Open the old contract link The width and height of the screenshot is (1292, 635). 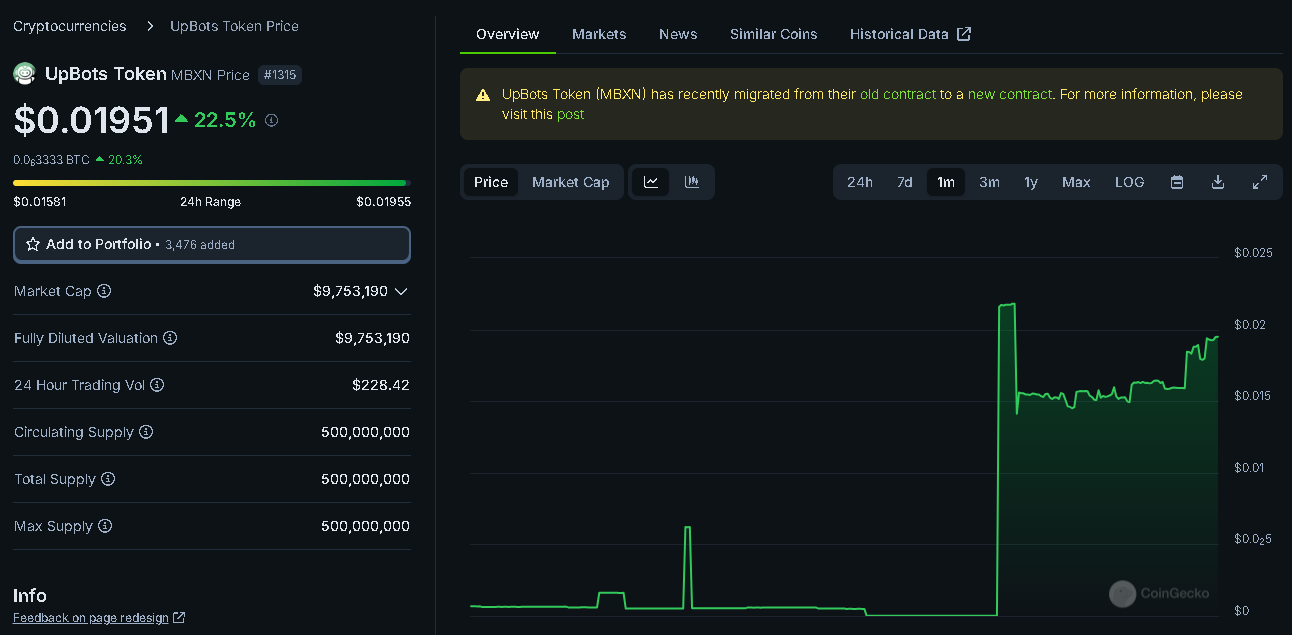(897, 94)
